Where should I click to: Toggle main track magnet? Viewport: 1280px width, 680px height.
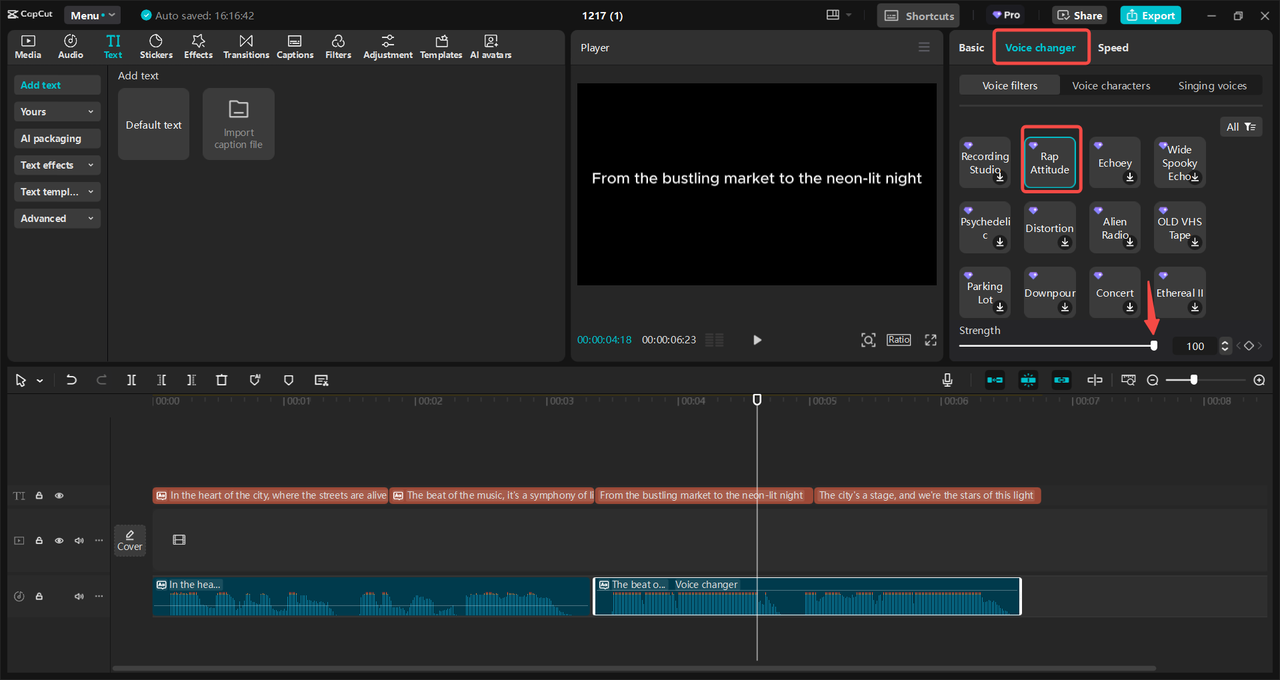995,380
